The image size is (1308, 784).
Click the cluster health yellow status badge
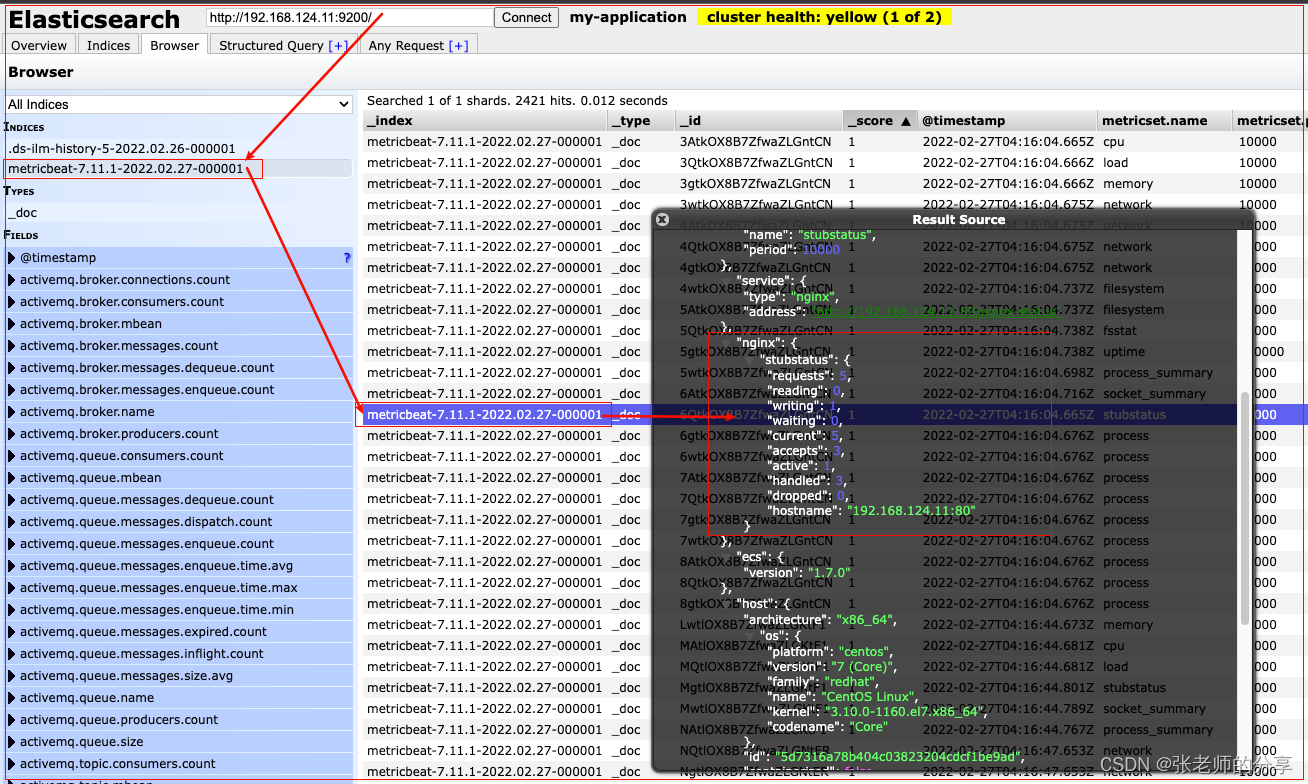tap(824, 17)
